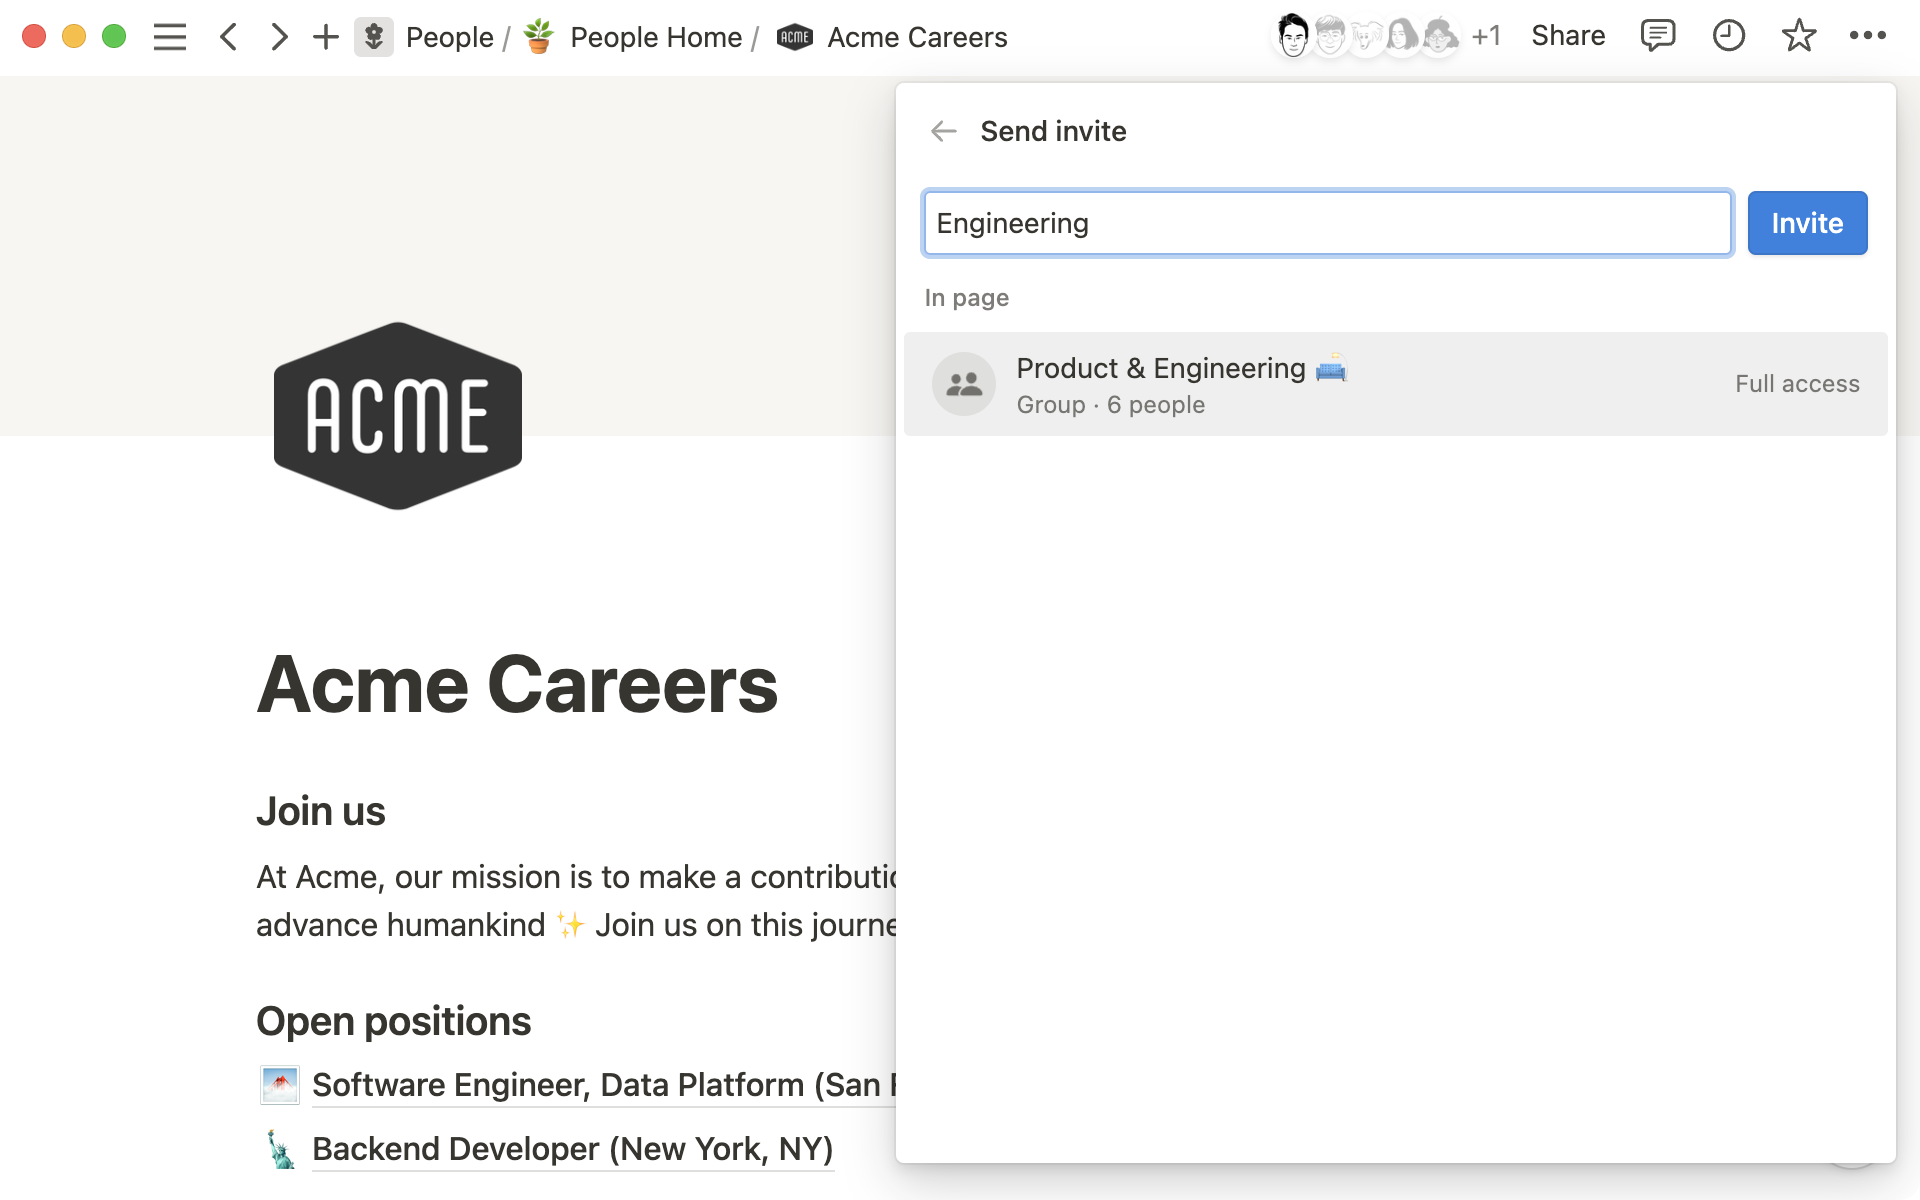This screenshot has width=1920, height=1200.
Task: Click the People Home breadcrumb item
Action: coord(655,36)
